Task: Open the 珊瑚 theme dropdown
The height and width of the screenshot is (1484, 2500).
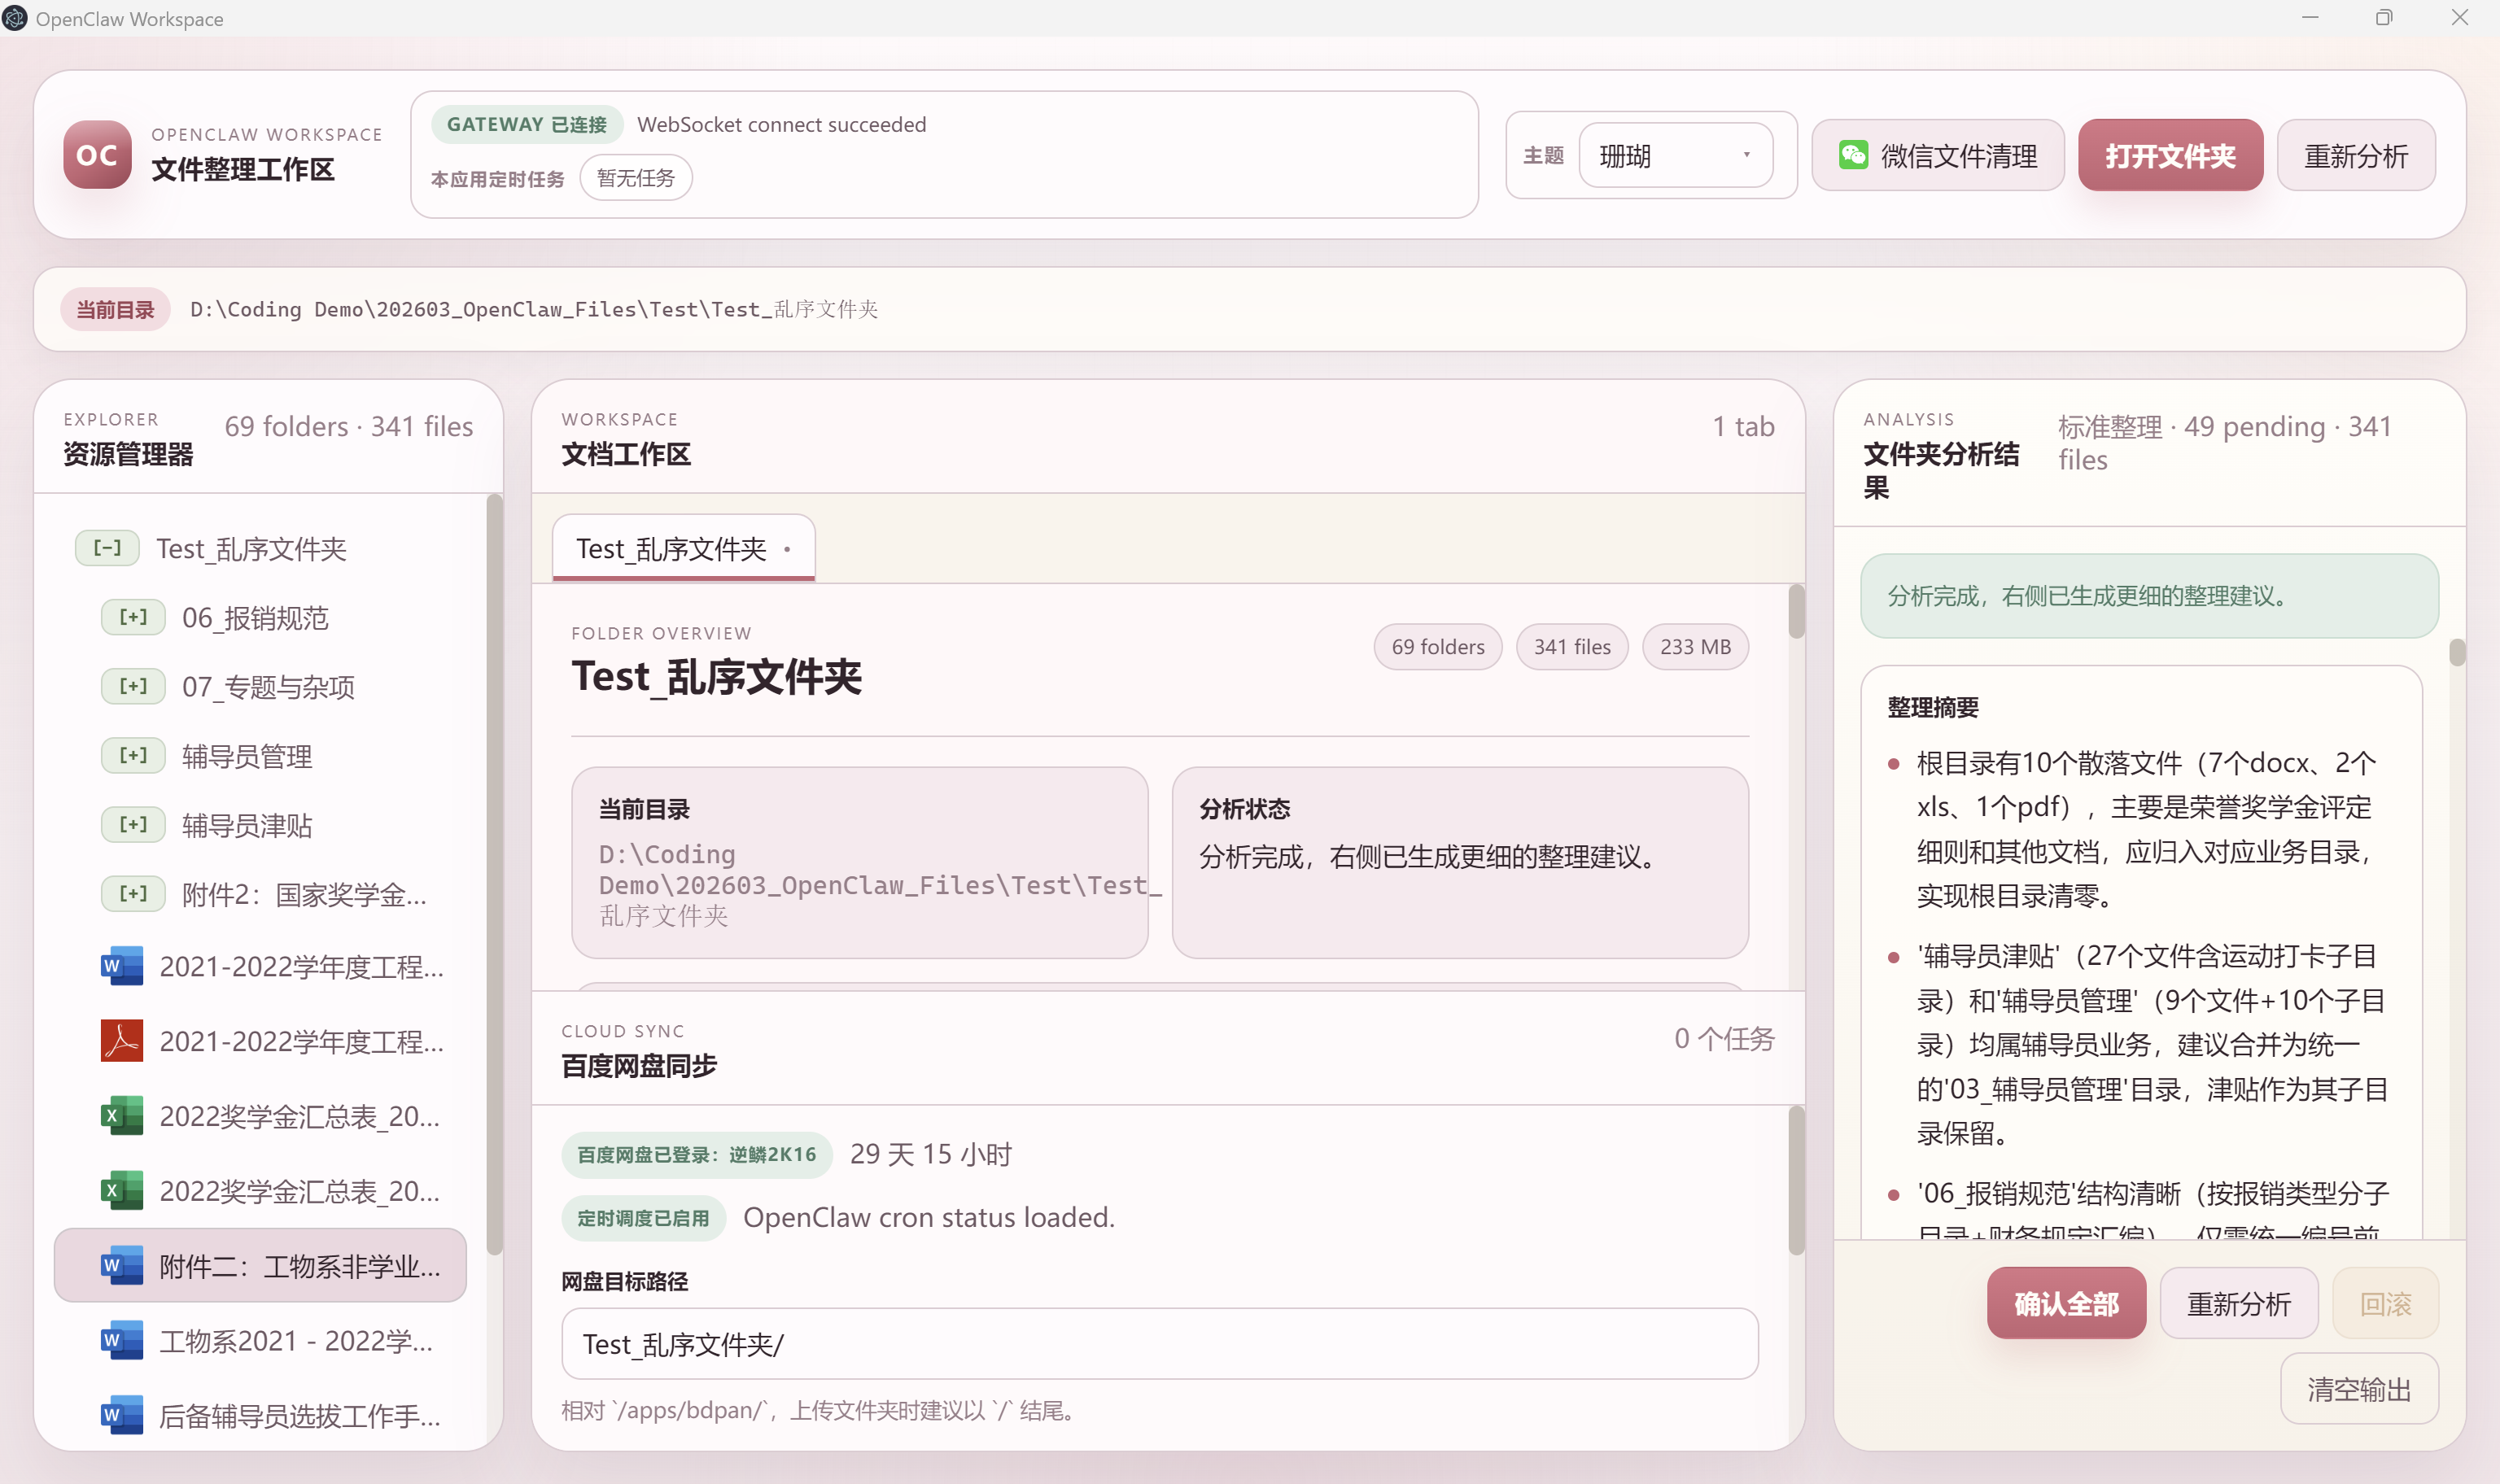Action: tap(1676, 155)
